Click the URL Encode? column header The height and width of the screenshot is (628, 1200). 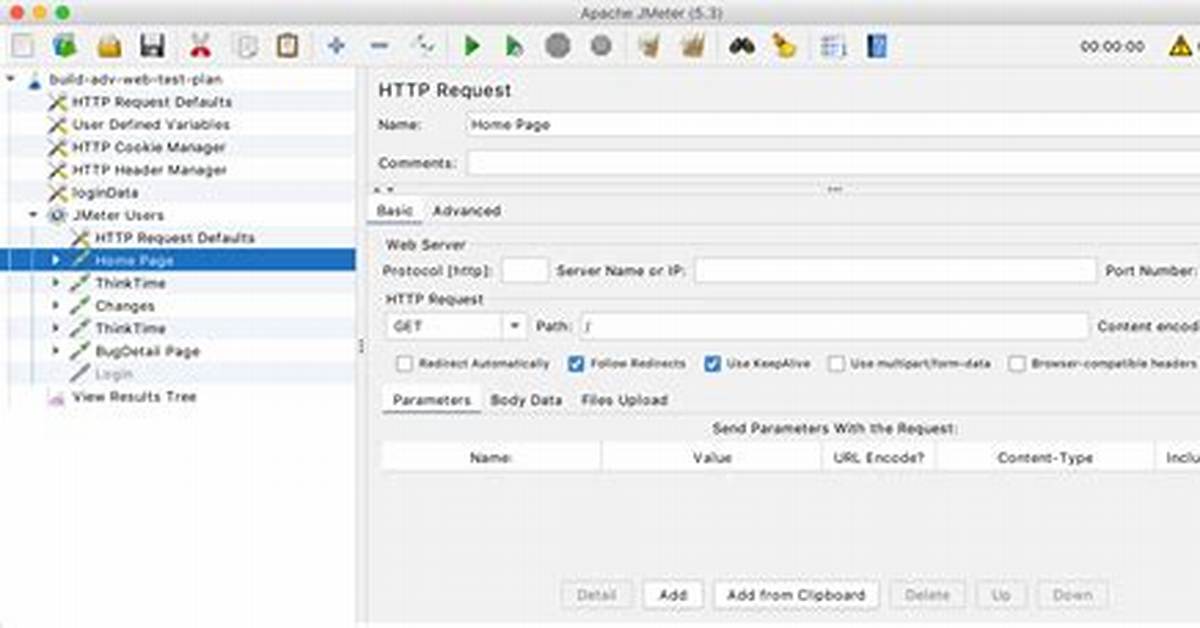(x=879, y=457)
